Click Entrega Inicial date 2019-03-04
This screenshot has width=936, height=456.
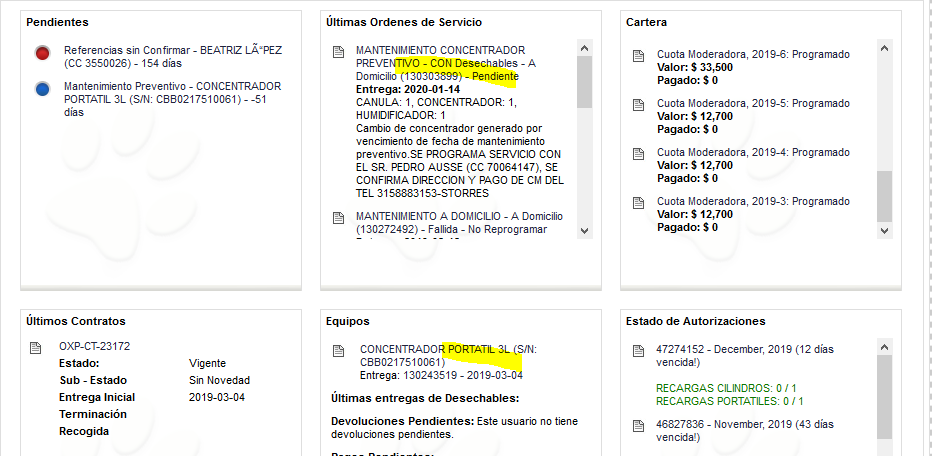pos(217,398)
